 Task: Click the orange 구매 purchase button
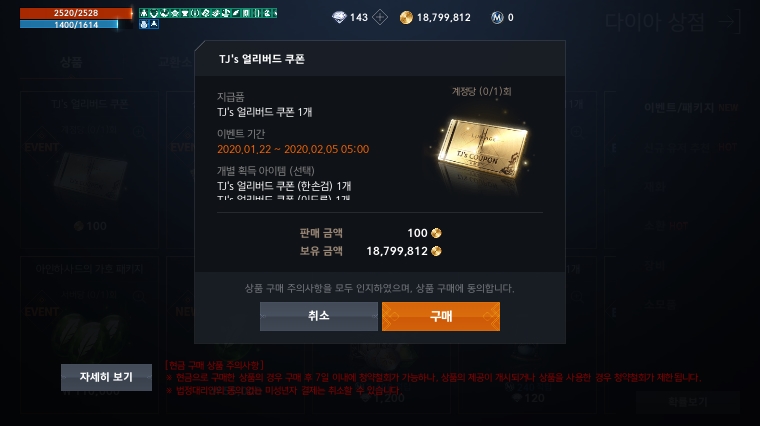pyautogui.click(x=441, y=316)
